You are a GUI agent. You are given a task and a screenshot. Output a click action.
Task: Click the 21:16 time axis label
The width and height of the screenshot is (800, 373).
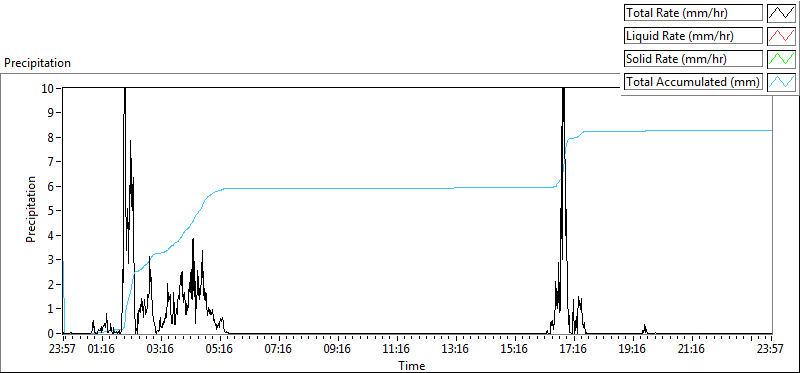pos(692,350)
